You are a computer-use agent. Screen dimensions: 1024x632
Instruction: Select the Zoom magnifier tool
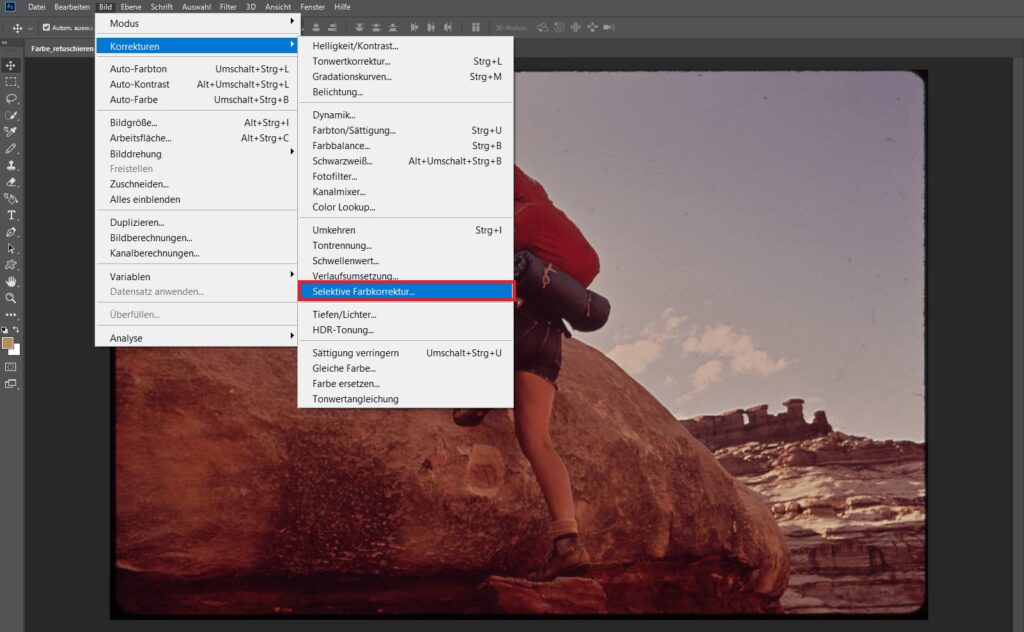pos(11,298)
